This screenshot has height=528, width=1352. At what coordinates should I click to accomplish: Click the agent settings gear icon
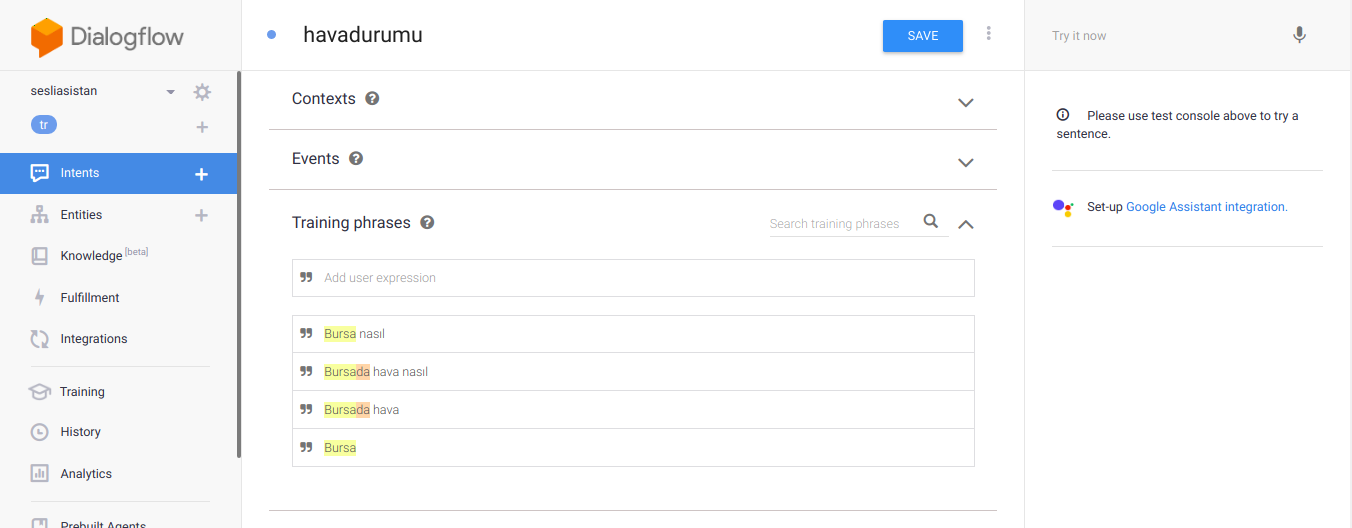[202, 92]
